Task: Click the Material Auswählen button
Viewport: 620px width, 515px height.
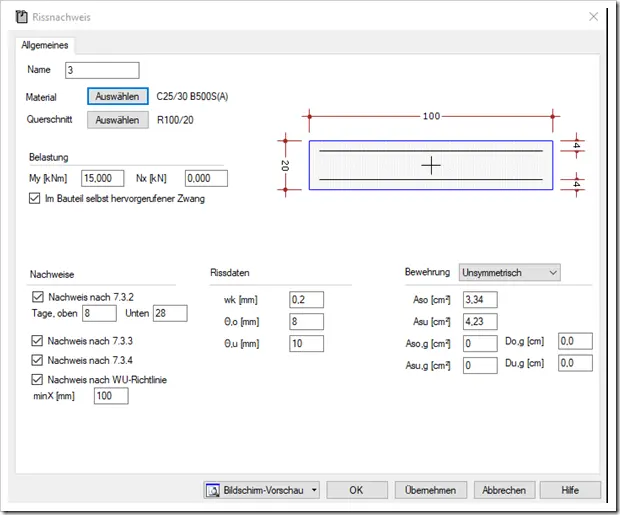Action: [118, 96]
